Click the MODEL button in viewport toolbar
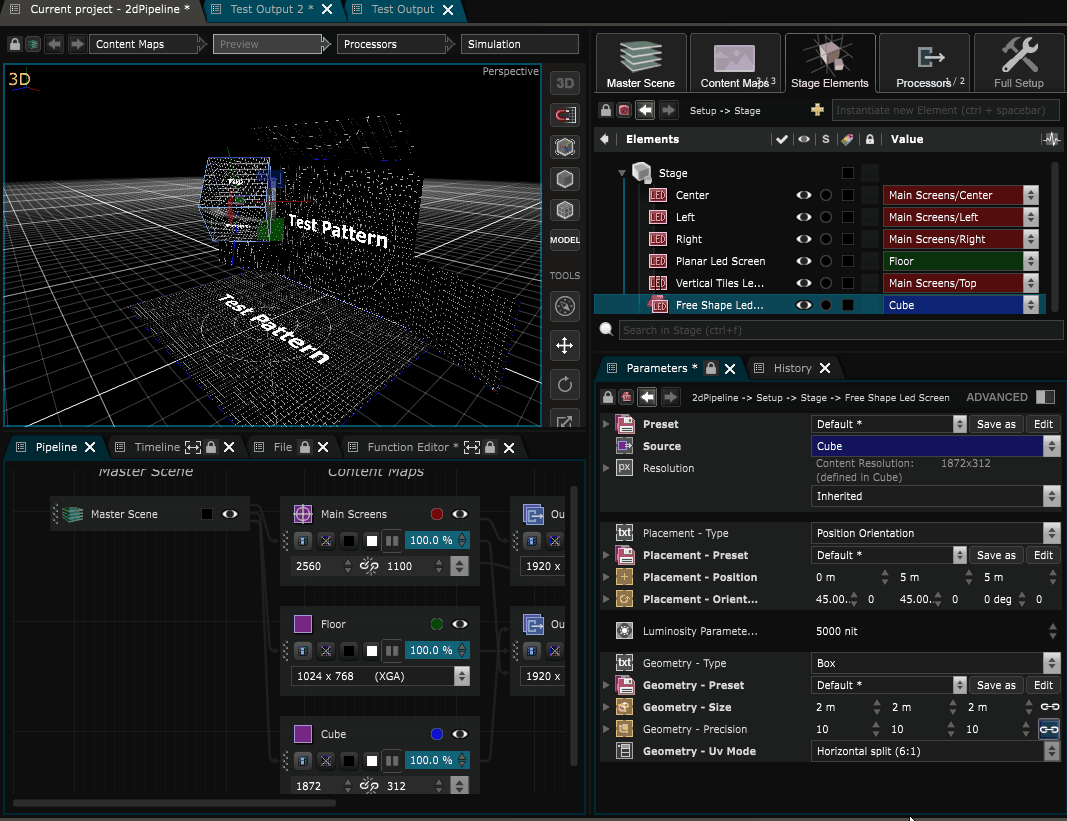Screen dimensions: 1067x821 point(565,240)
